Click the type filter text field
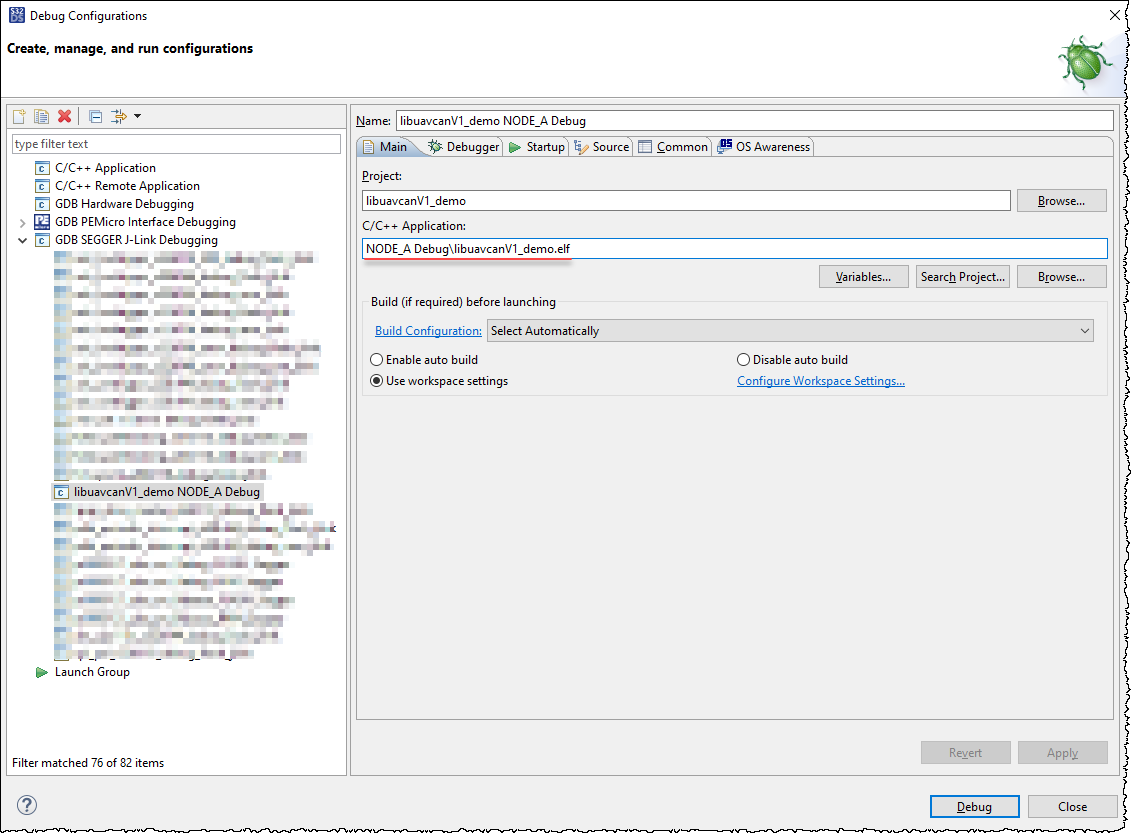The height and width of the screenshot is (833, 1131). [176, 144]
